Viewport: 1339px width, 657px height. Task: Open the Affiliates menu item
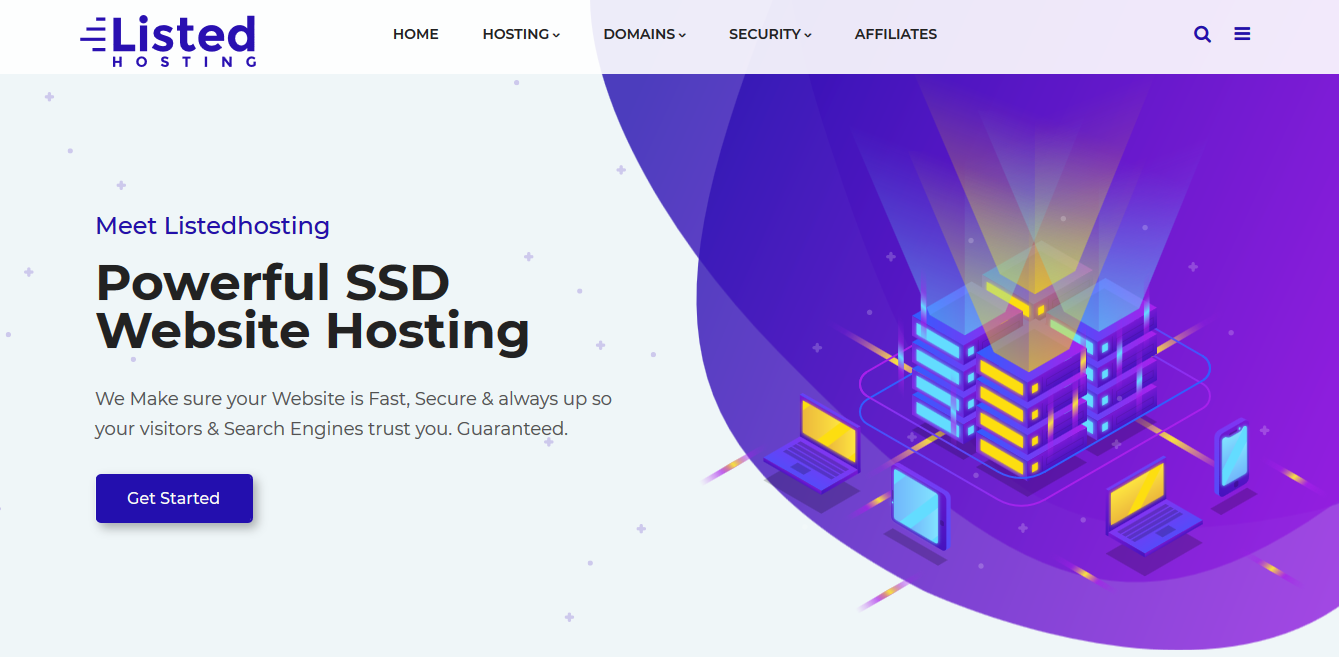click(x=895, y=34)
